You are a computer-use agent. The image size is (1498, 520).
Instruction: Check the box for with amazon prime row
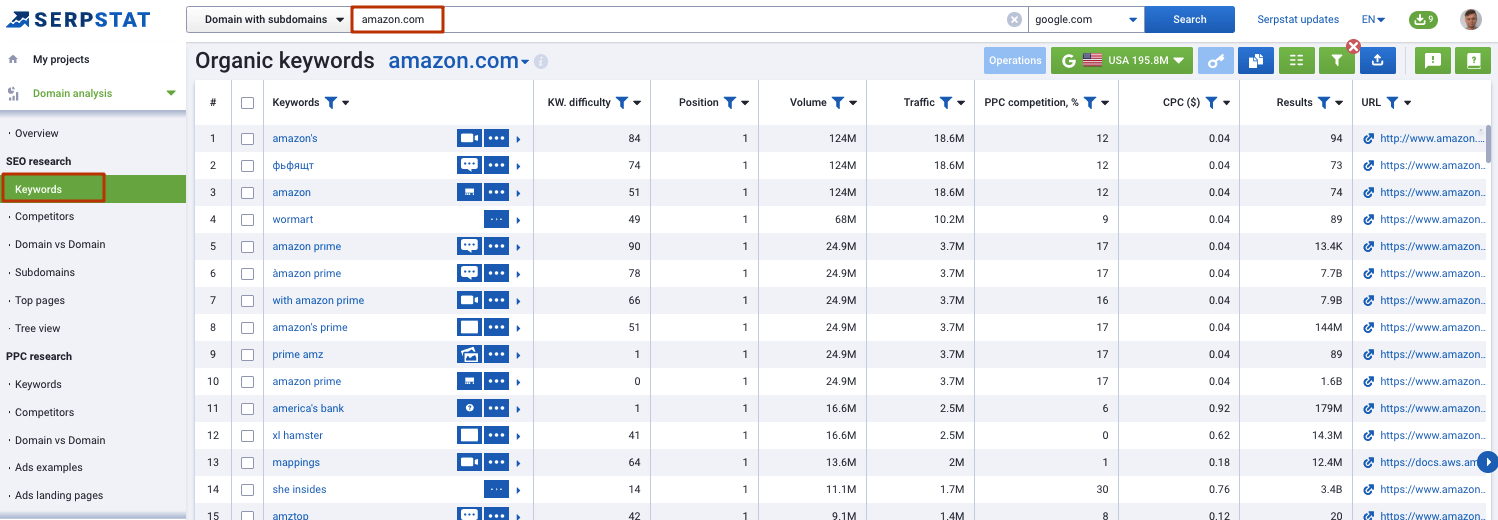[x=247, y=300]
